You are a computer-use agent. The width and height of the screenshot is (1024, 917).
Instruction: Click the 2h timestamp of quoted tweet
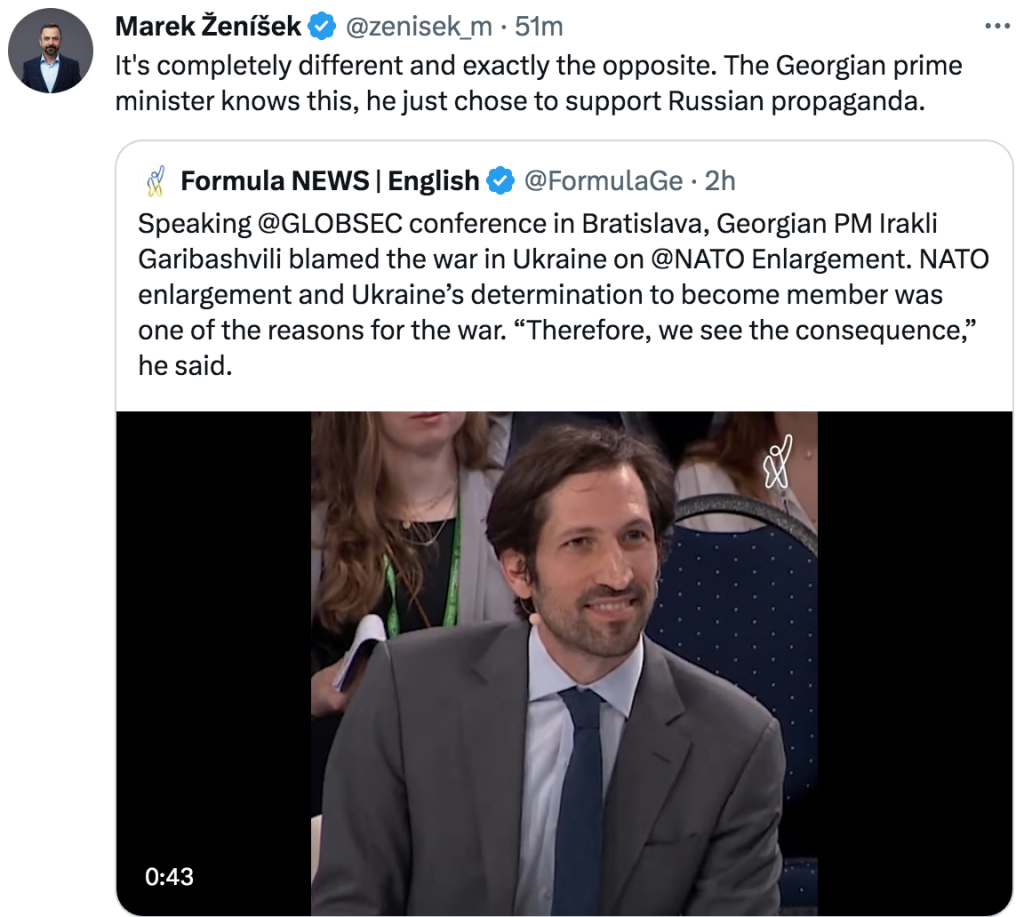[x=720, y=181]
